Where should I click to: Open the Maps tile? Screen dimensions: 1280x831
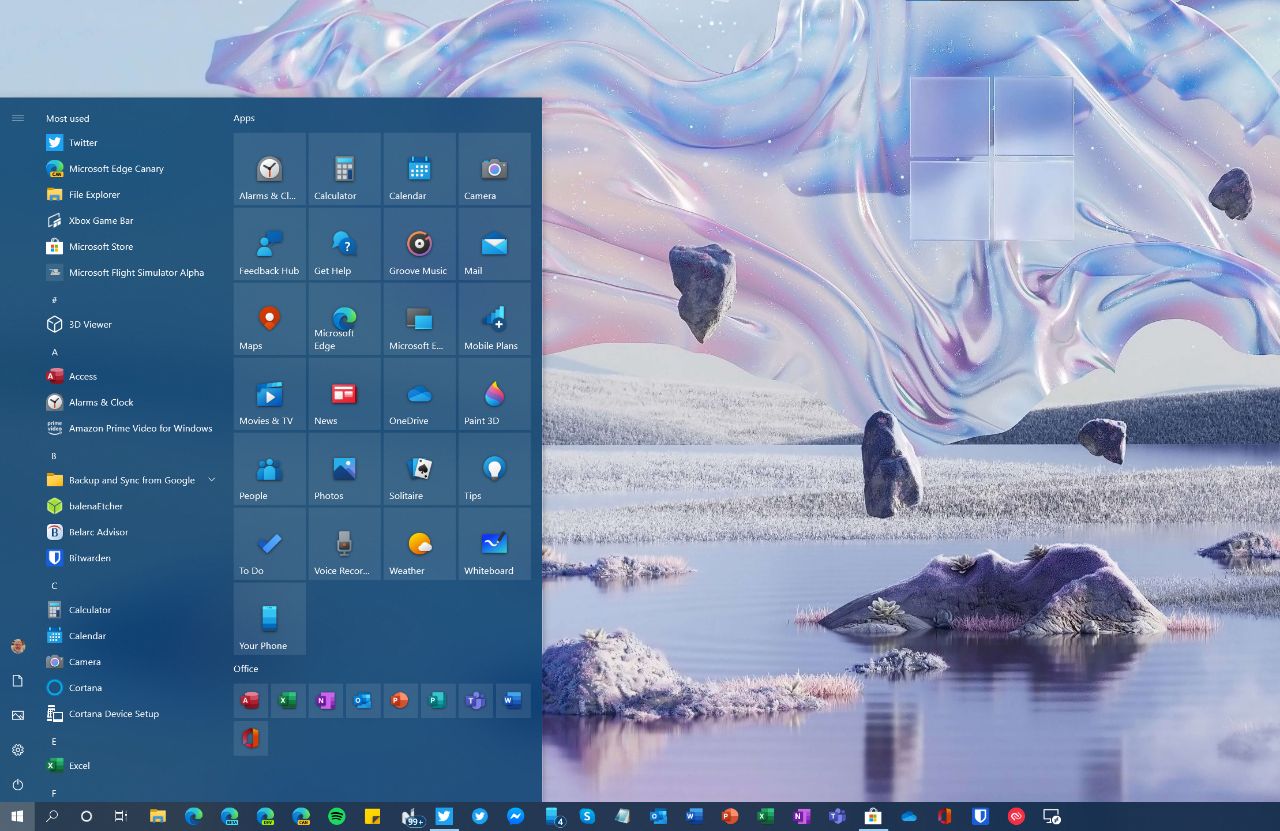point(269,319)
